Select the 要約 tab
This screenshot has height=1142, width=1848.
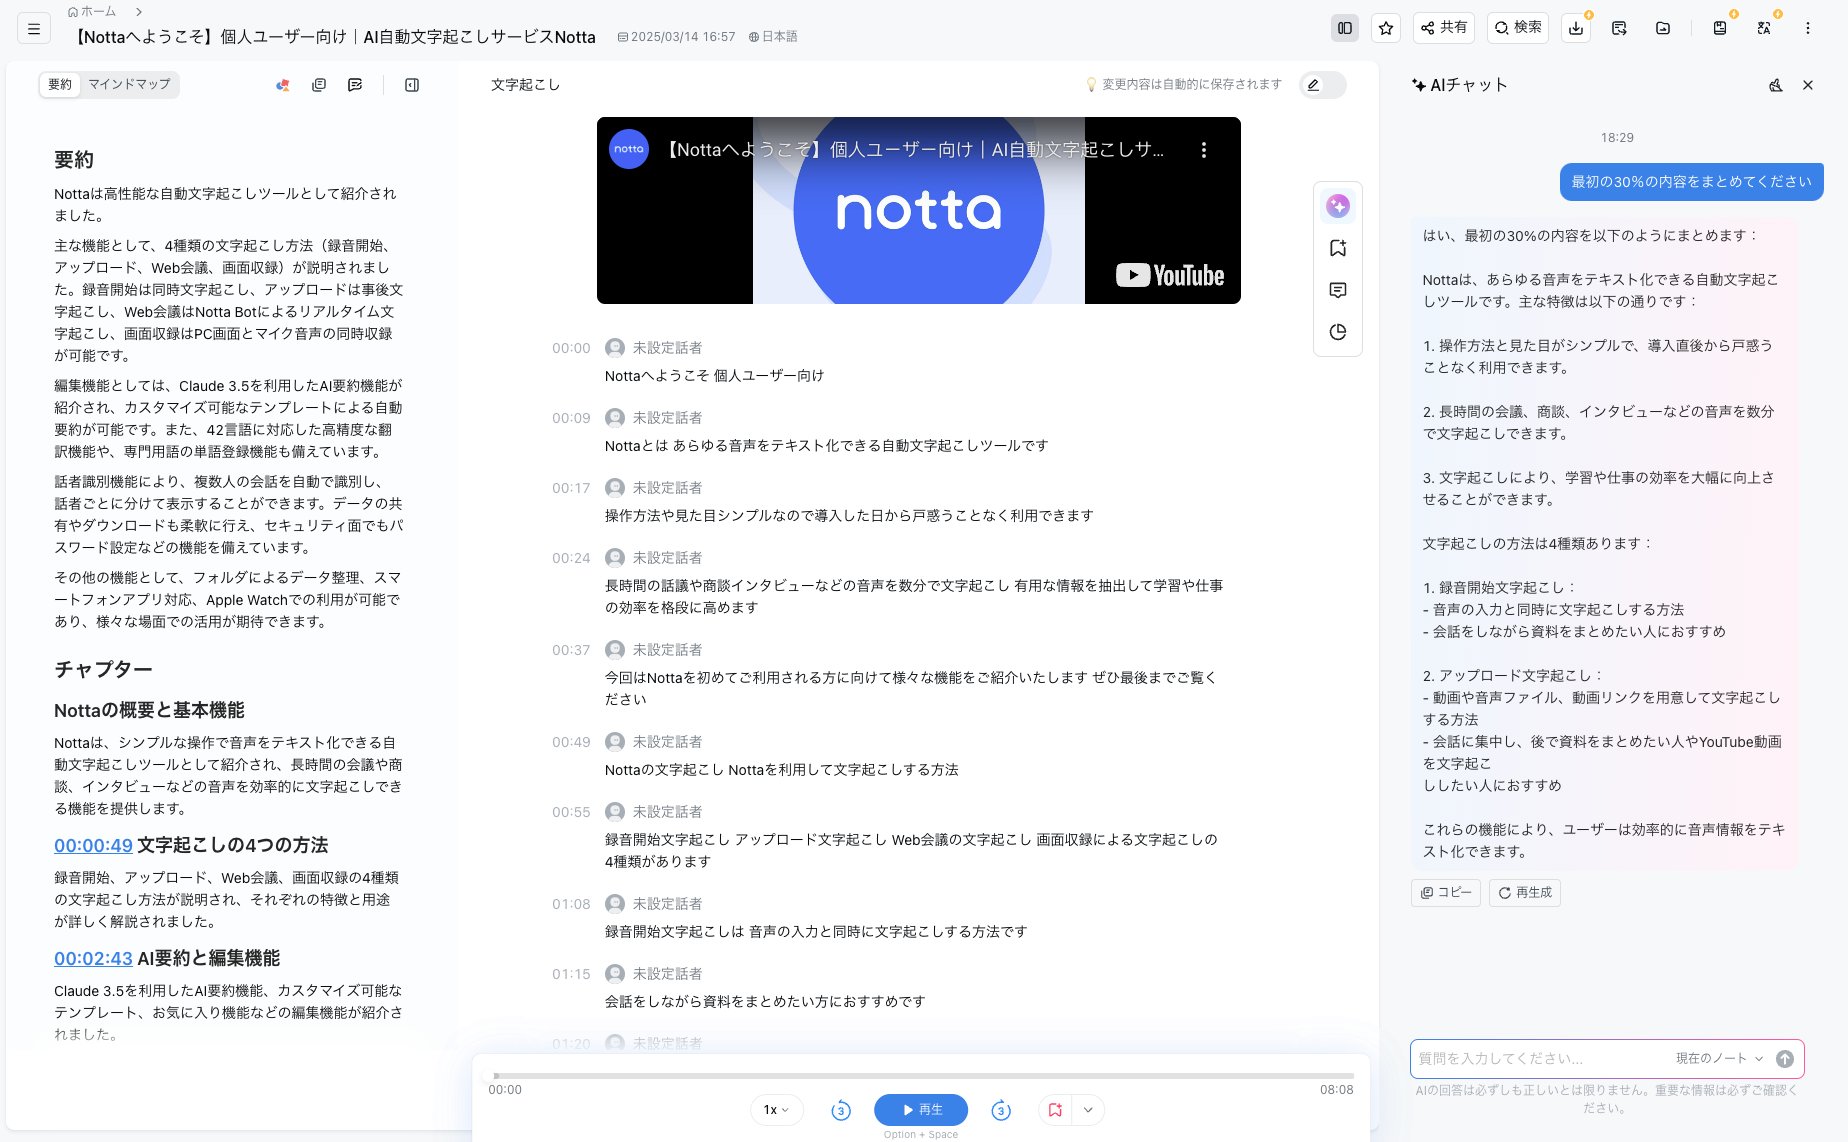coord(60,85)
